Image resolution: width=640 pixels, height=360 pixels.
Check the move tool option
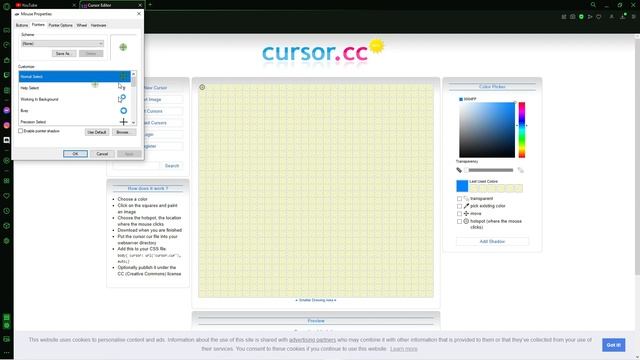pyautogui.click(x=459, y=213)
